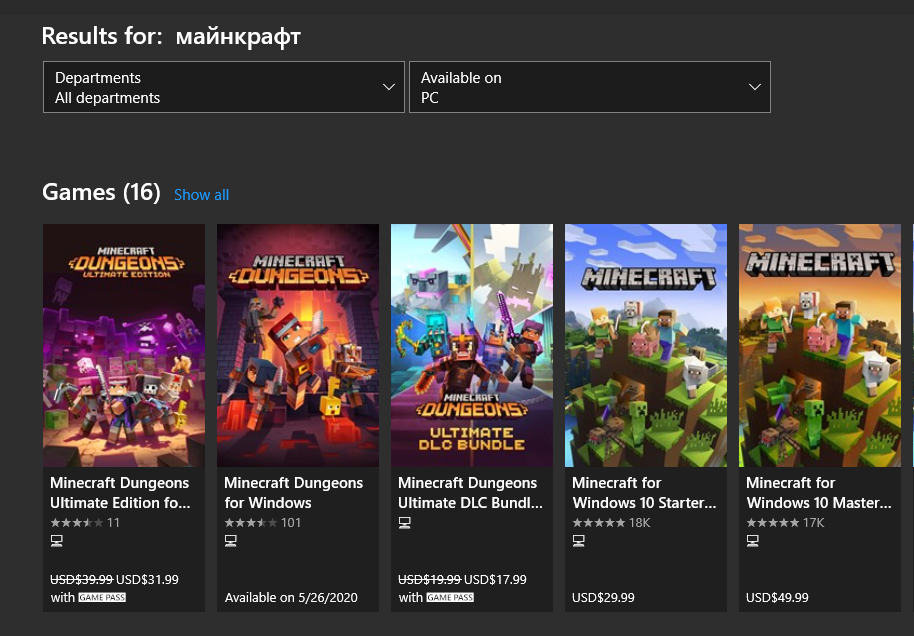914x636 pixels.
Task: Open Minecraft Dungeons Ultimate Edition cover art
Action: pyautogui.click(x=124, y=345)
